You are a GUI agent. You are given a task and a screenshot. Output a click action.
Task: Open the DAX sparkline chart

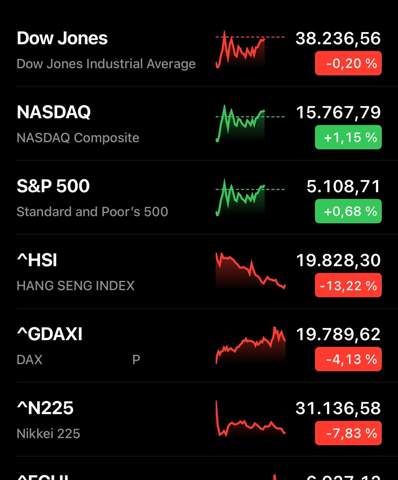pyautogui.click(x=250, y=345)
